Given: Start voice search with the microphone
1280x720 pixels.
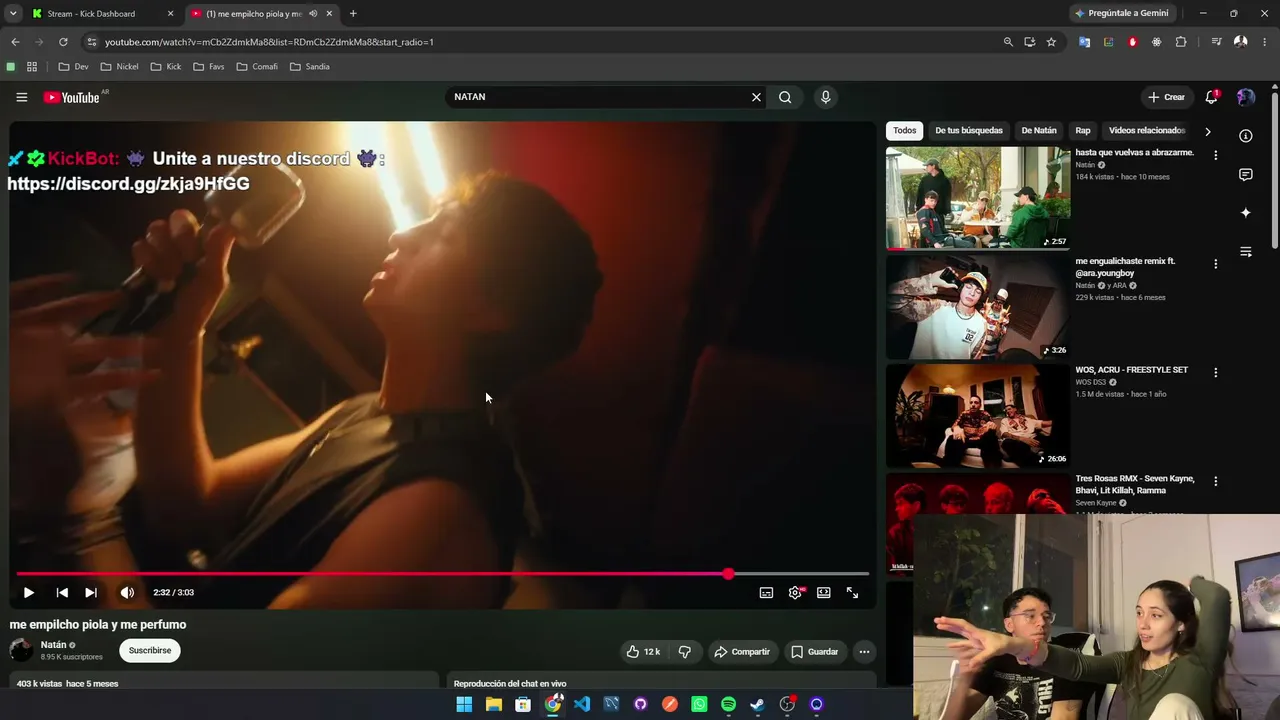Looking at the screenshot, I should [825, 97].
